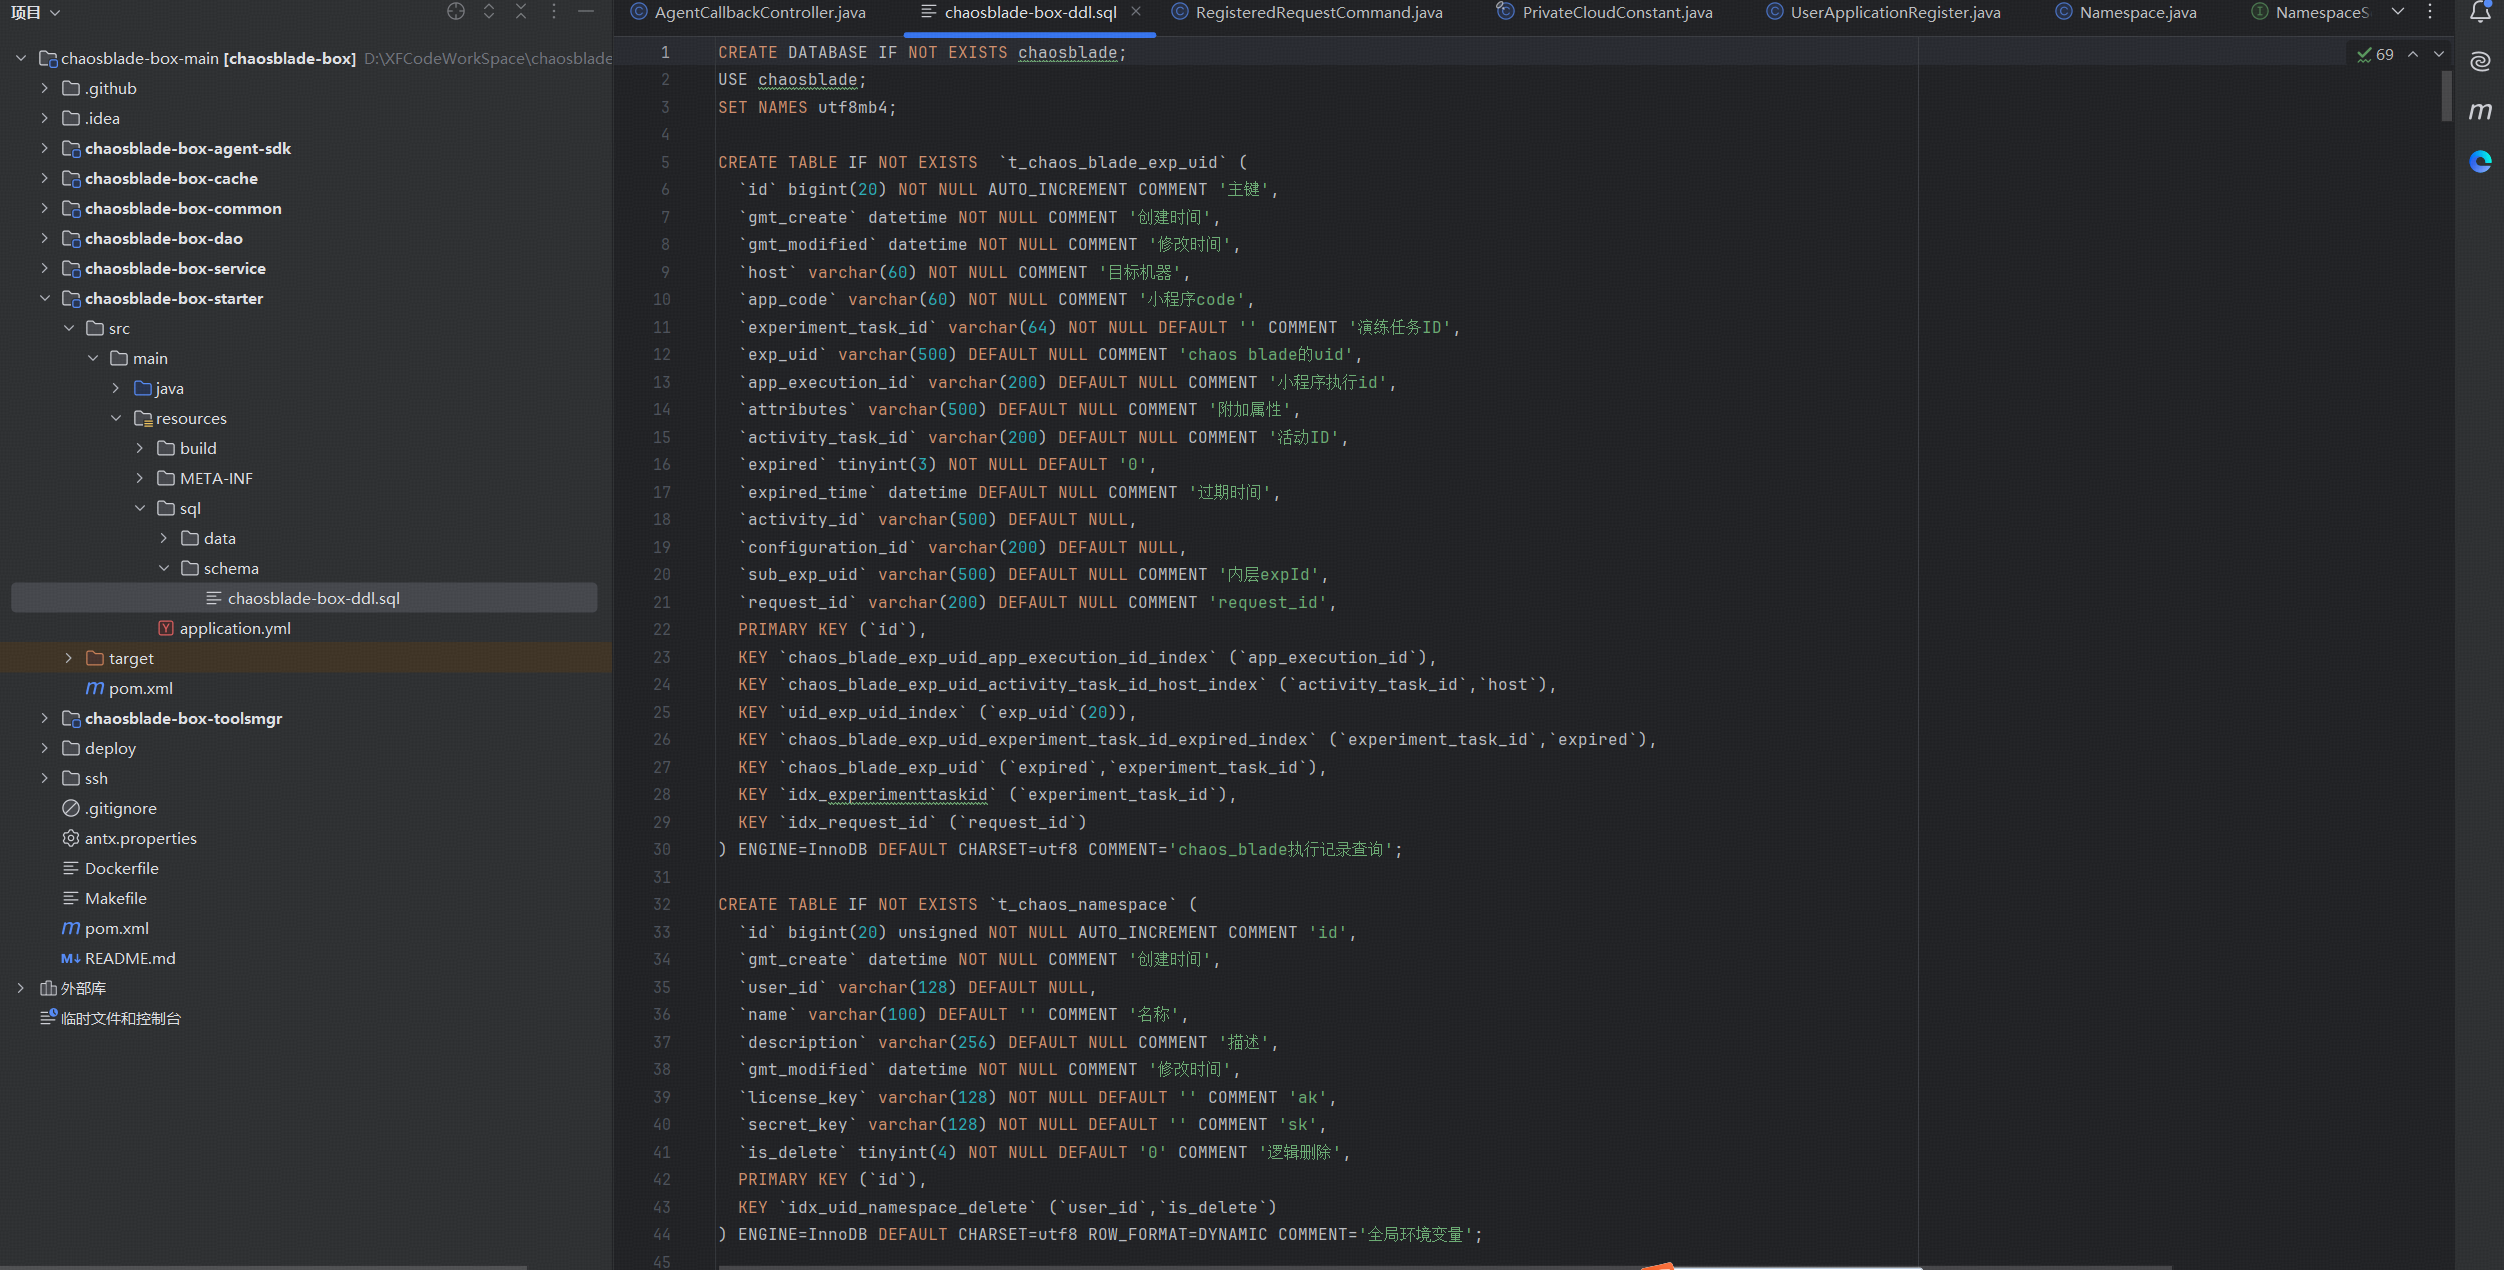Screen dimensions: 2504x1270
Task: Collapse the resources folder
Action: coord(116,418)
